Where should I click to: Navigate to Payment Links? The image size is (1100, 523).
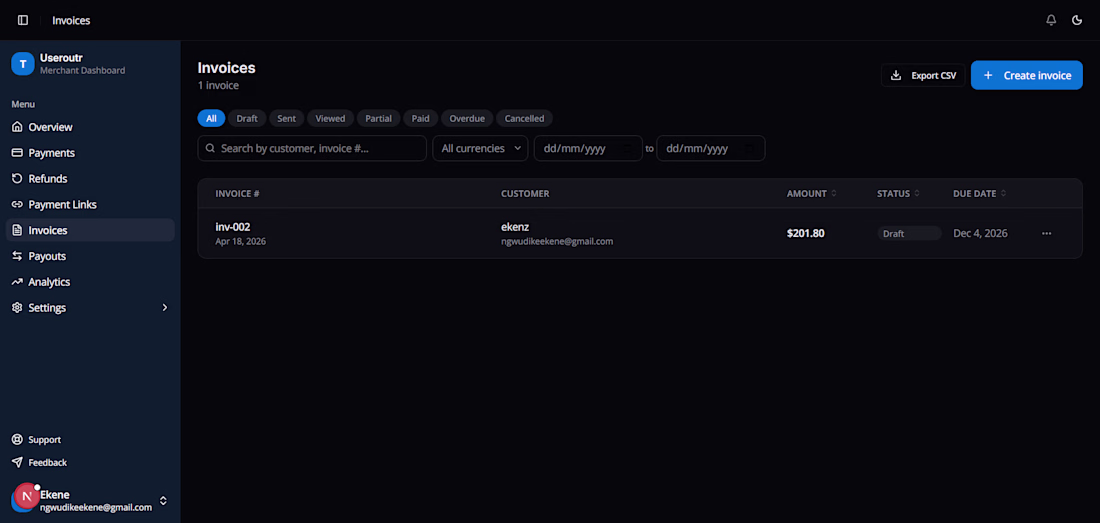pos(90,205)
